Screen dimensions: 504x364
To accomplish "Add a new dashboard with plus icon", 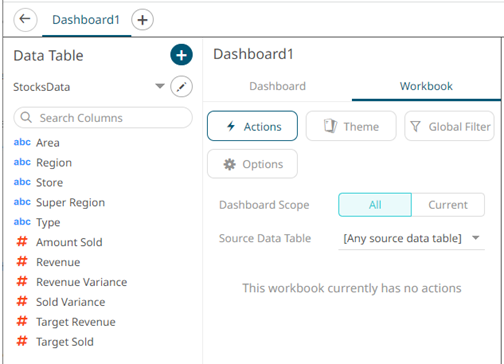I will click(142, 20).
